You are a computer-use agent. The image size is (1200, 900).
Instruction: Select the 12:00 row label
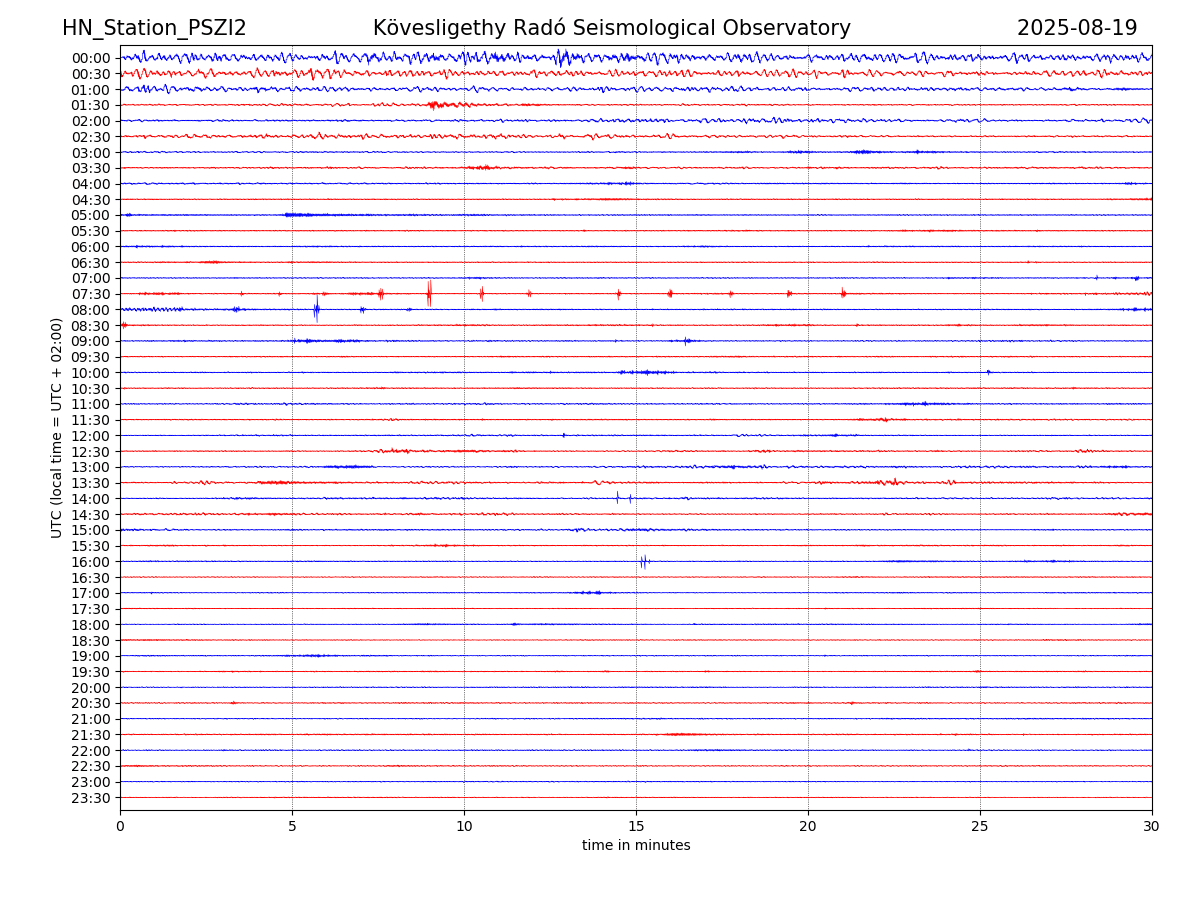pos(90,436)
